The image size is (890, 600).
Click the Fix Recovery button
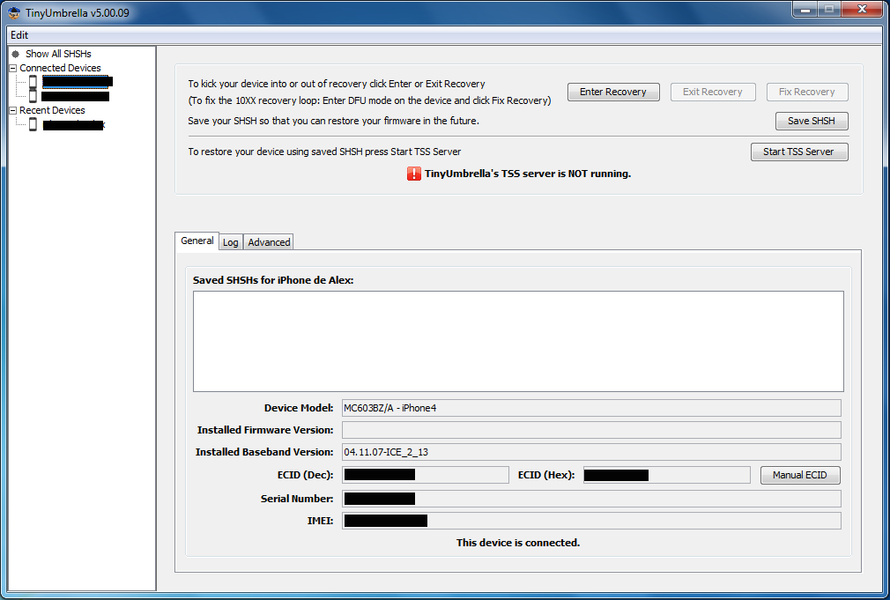coord(807,92)
